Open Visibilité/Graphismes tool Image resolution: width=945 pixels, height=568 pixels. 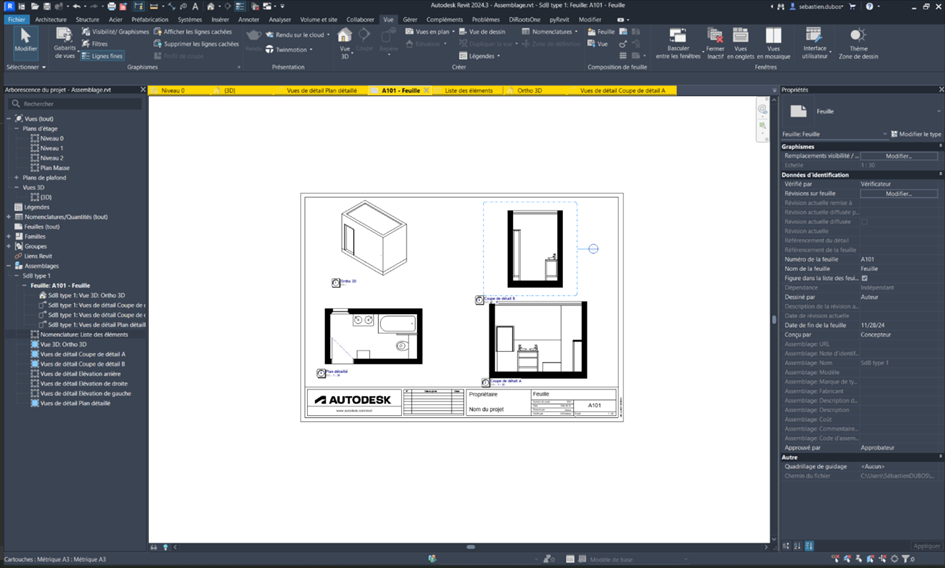click(x=114, y=32)
